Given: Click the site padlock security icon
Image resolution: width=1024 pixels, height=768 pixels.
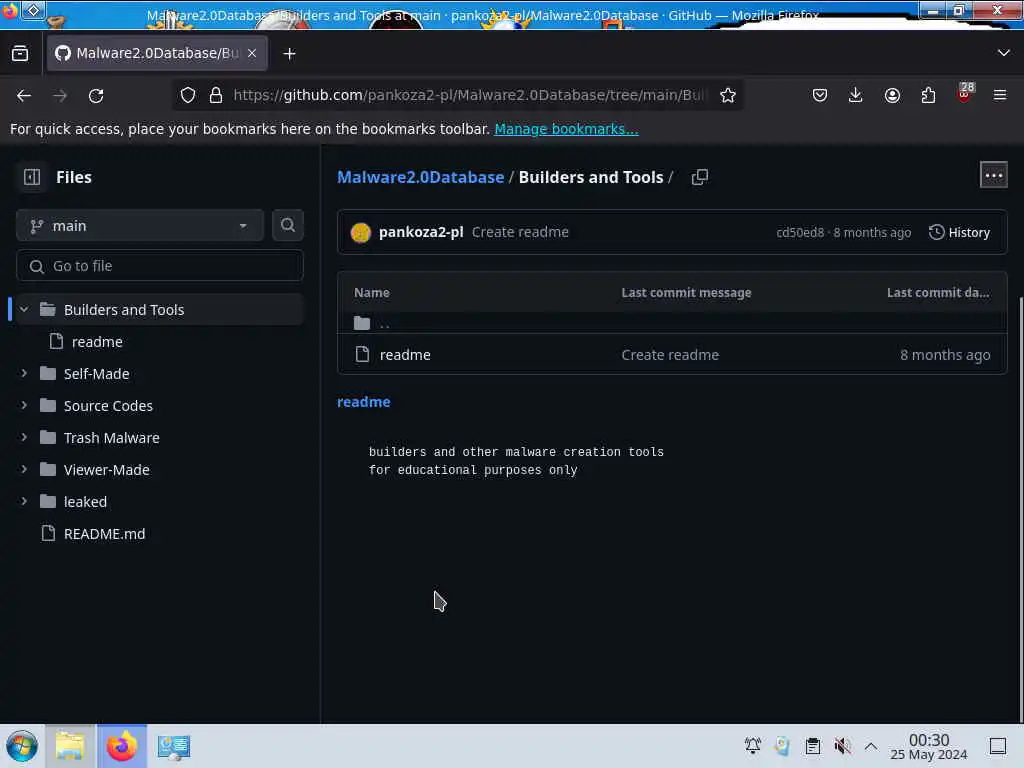Looking at the screenshot, I should click(216, 95).
